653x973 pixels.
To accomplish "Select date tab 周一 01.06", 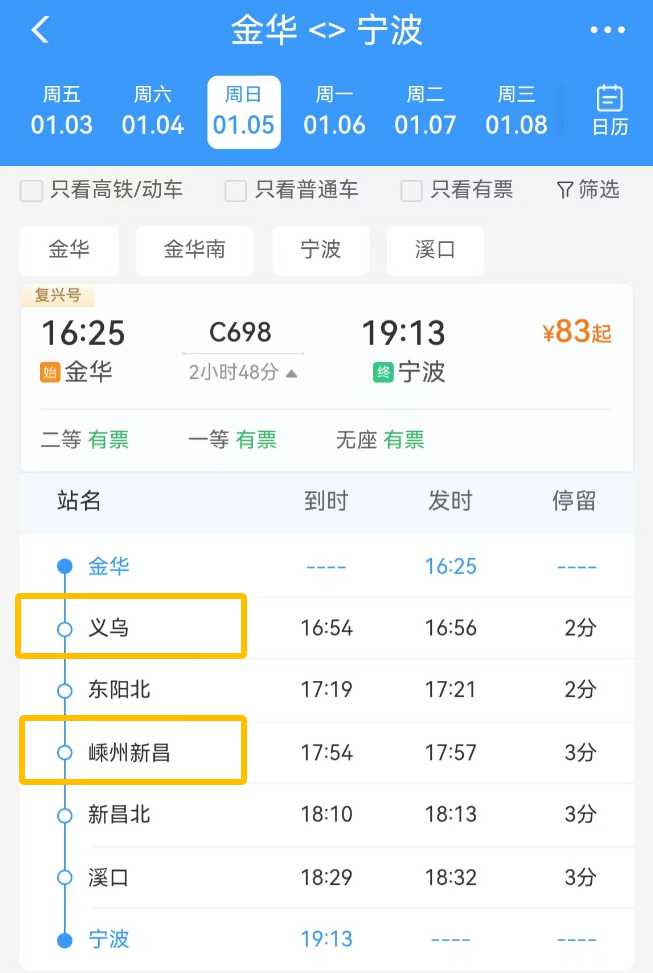I will 335,111.
